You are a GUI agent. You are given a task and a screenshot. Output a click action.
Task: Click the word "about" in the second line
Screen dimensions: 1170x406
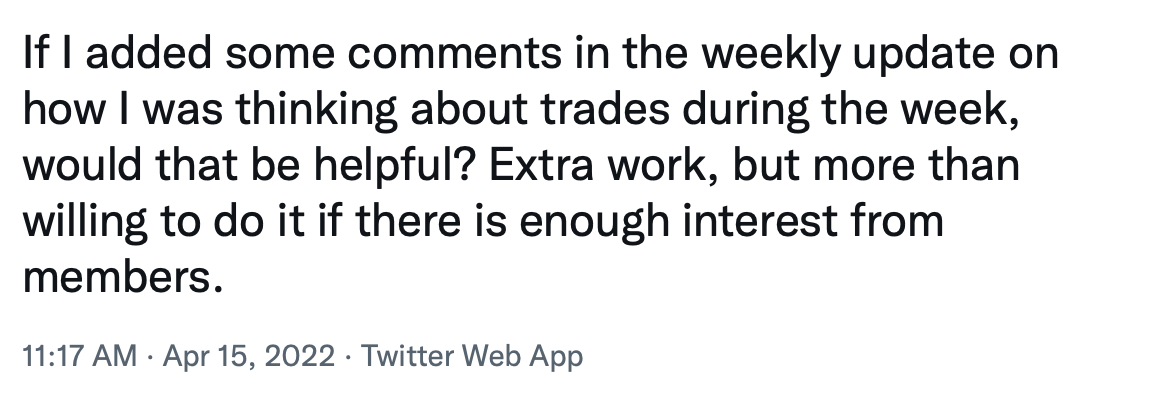point(468,110)
